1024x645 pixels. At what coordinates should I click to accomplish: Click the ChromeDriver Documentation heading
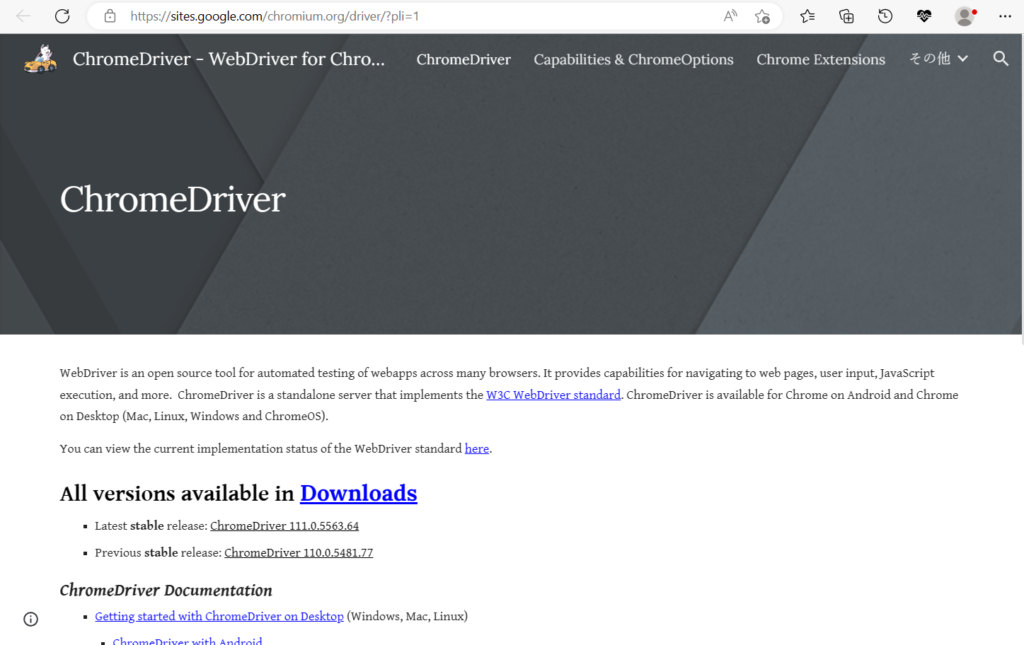coord(166,590)
